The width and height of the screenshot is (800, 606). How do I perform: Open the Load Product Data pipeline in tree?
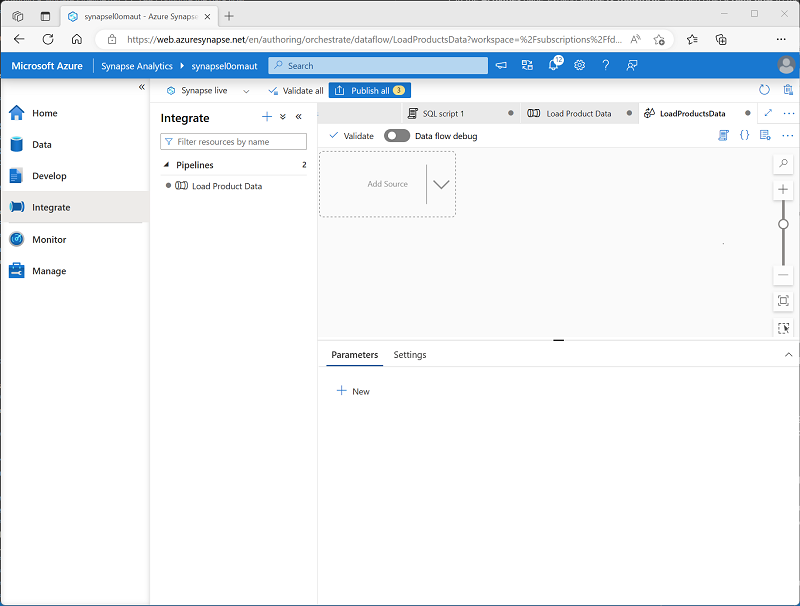point(227,186)
